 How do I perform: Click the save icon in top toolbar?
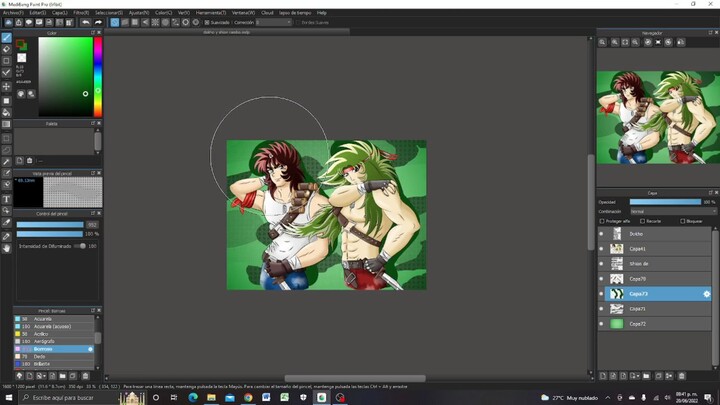pos(19,22)
